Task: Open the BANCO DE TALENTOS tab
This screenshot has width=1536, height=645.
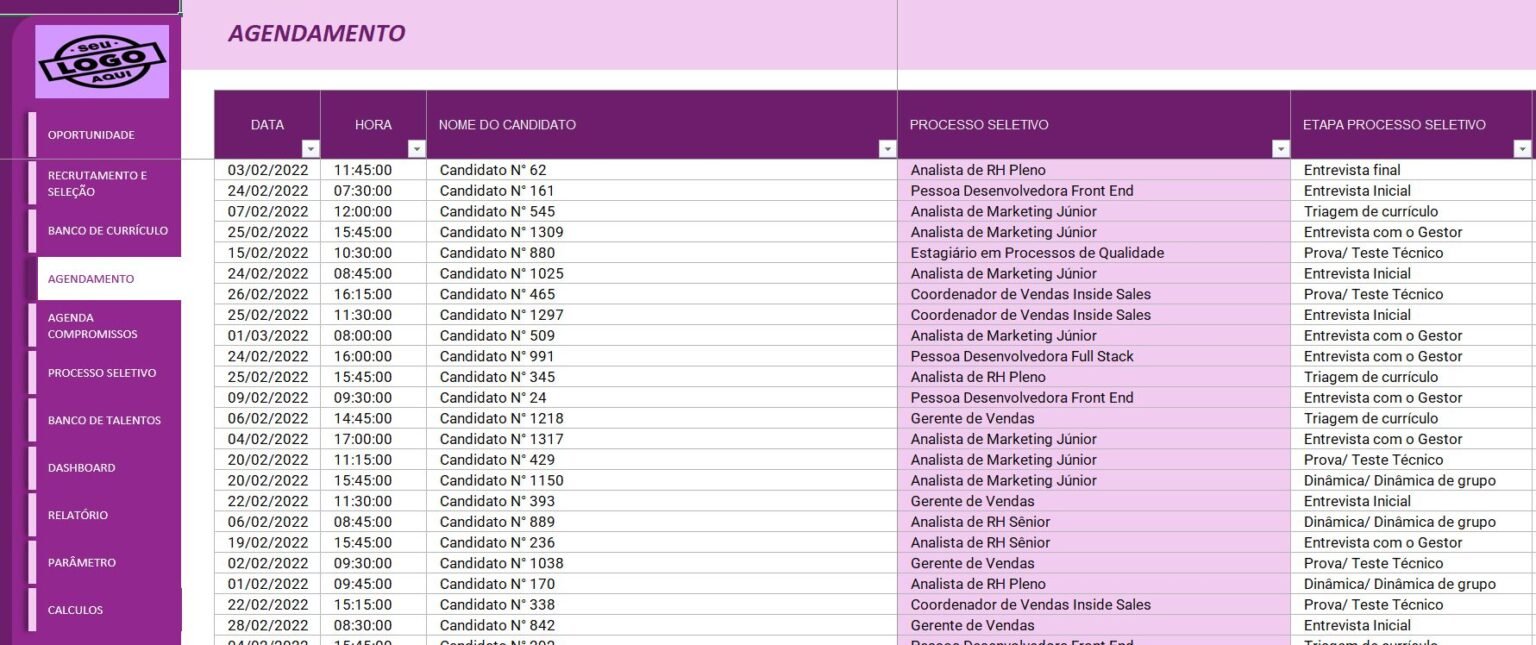Action: [105, 421]
